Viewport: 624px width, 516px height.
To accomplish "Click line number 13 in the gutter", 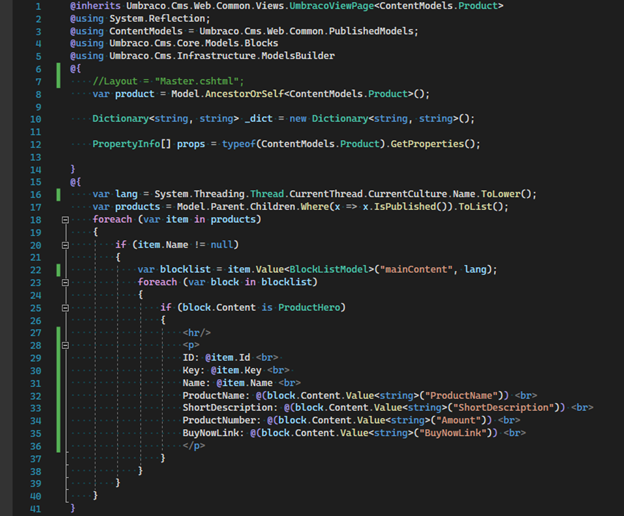I will [x=36, y=158].
